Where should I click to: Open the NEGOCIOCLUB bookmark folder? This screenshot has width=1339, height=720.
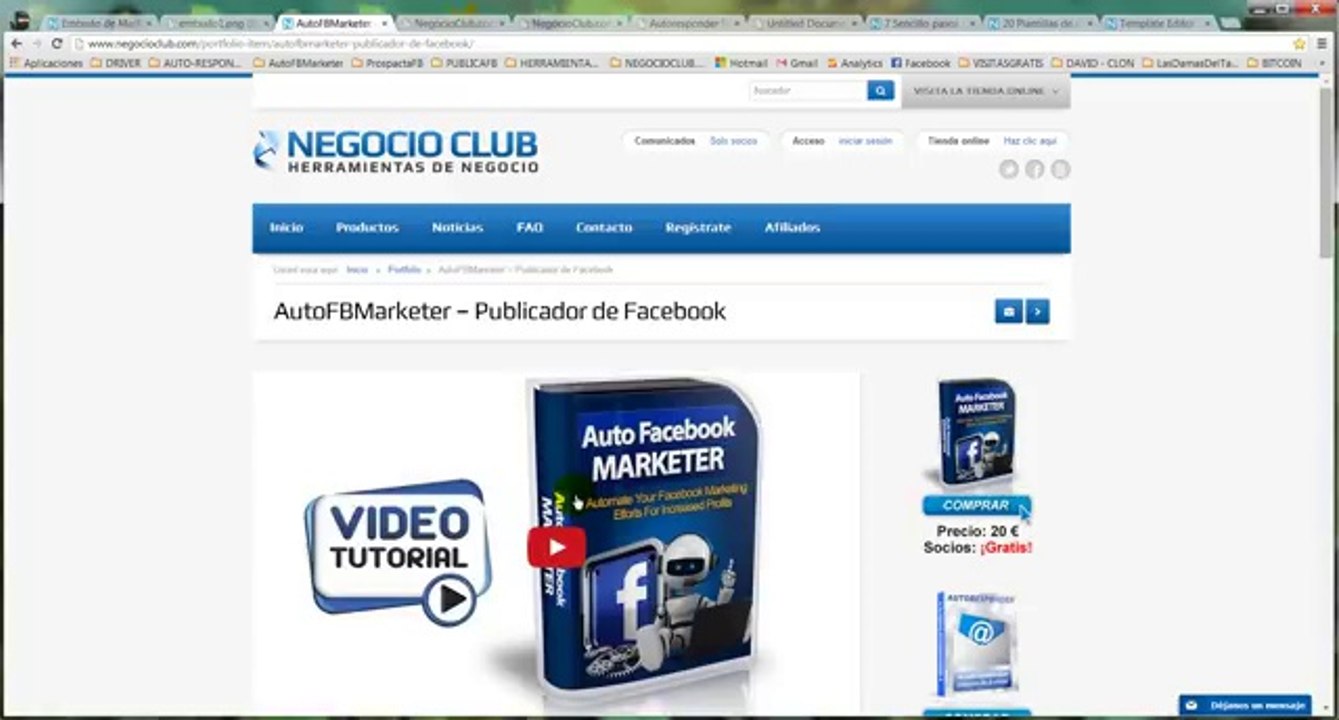click(x=656, y=63)
